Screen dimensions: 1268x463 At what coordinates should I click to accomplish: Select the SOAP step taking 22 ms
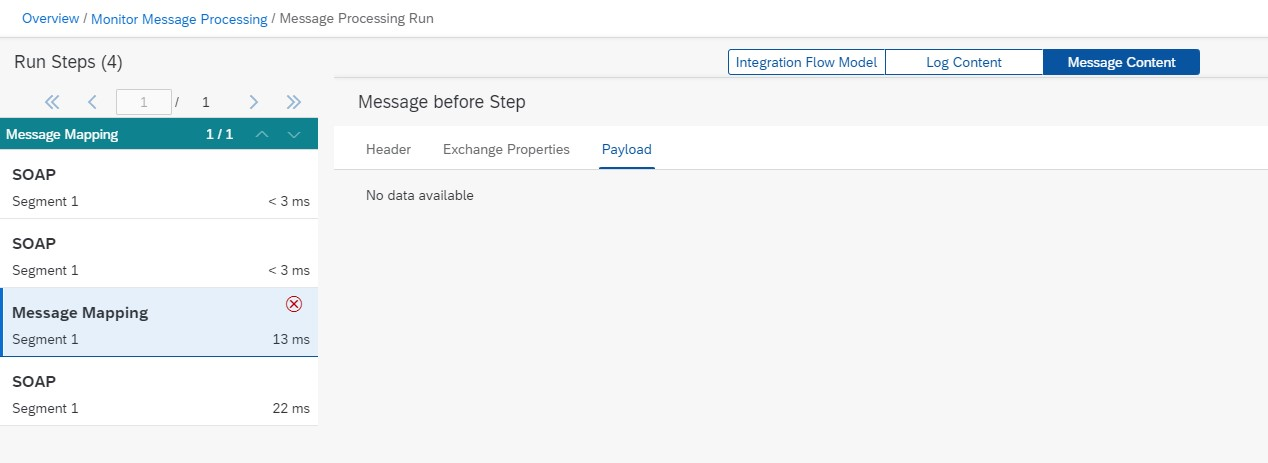(x=159, y=392)
